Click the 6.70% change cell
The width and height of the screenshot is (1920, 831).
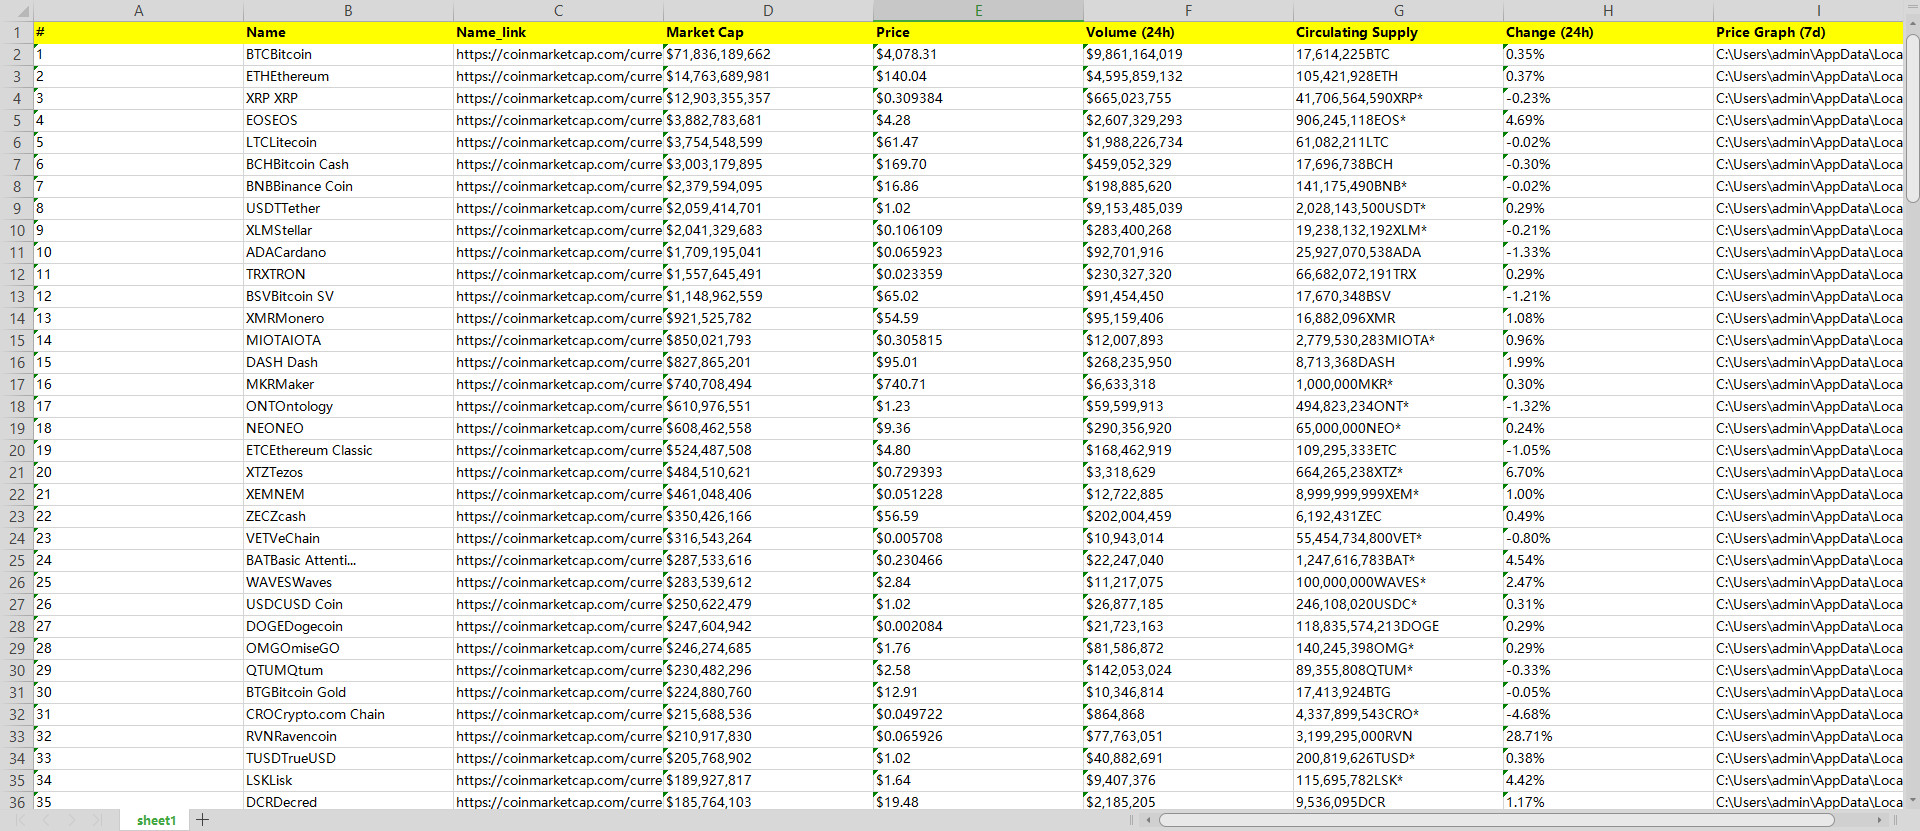1608,472
